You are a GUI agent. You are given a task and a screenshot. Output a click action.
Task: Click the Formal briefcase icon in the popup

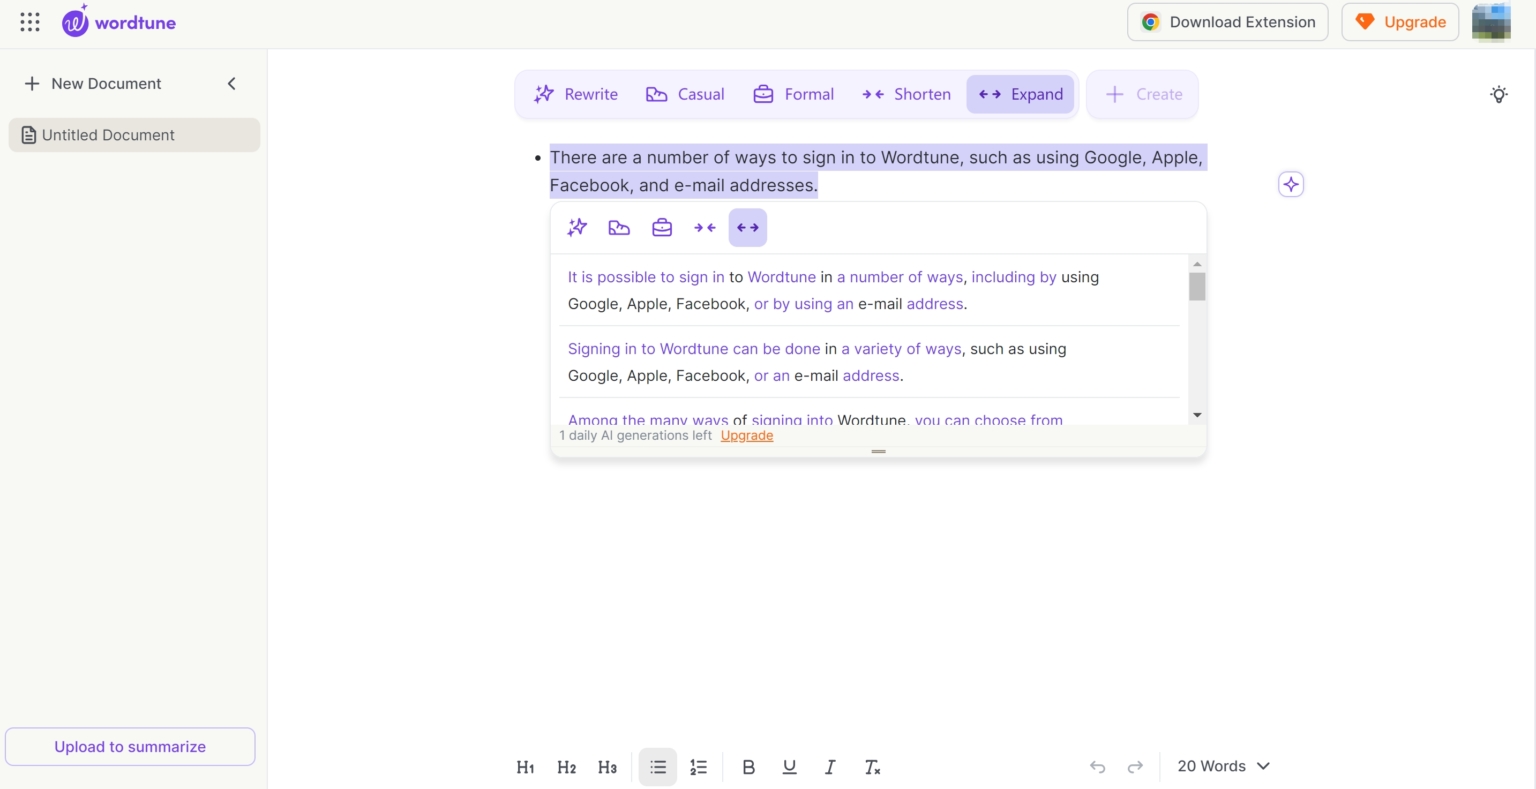tap(661, 227)
